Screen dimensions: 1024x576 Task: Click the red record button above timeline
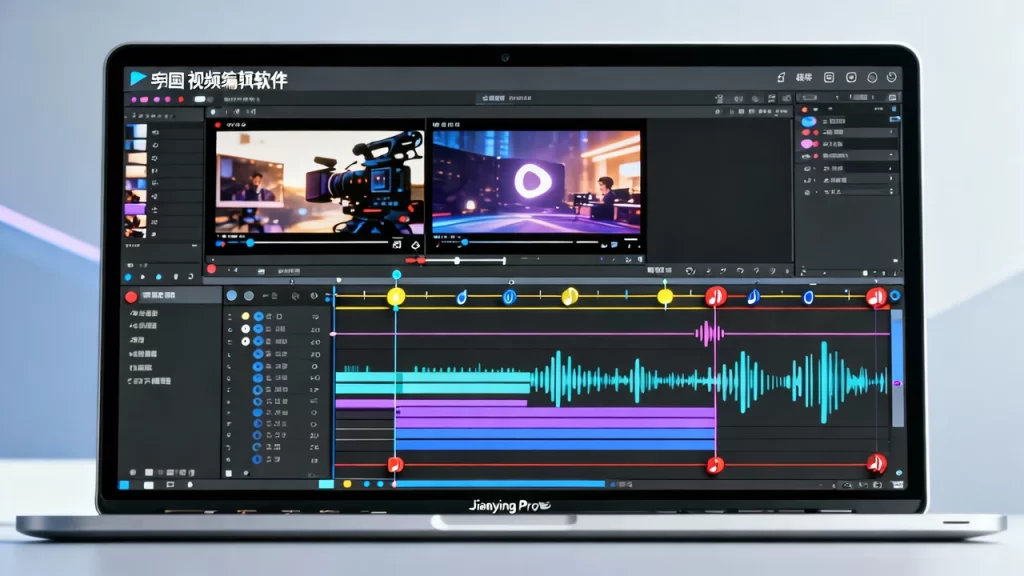coord(211,269)
